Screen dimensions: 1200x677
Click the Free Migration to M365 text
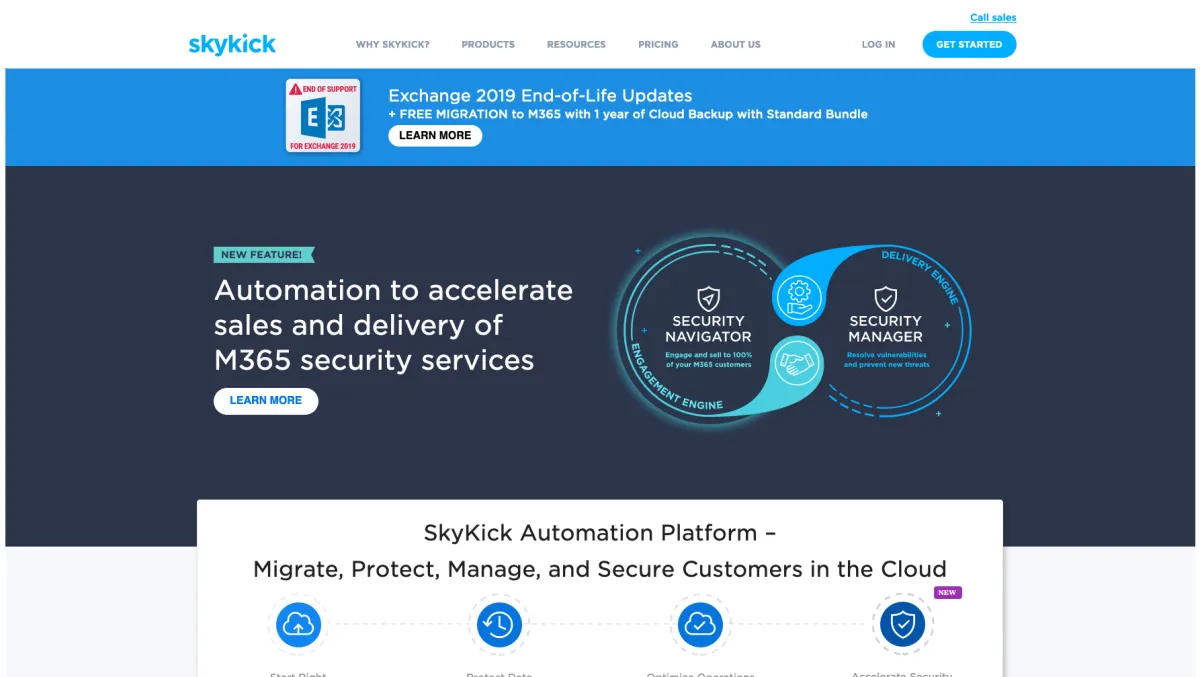pos(628,115)
